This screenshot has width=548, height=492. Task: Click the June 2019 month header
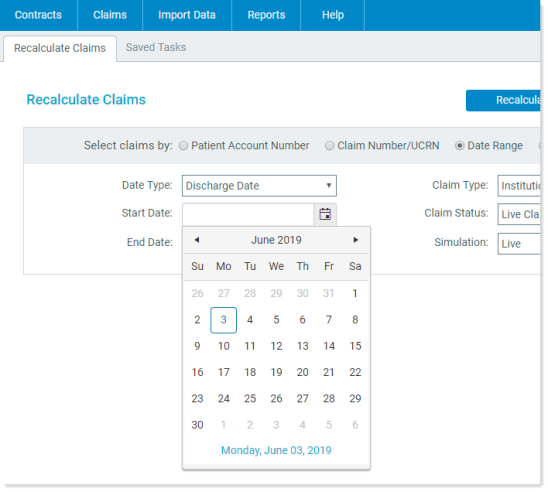pos(276,240)
